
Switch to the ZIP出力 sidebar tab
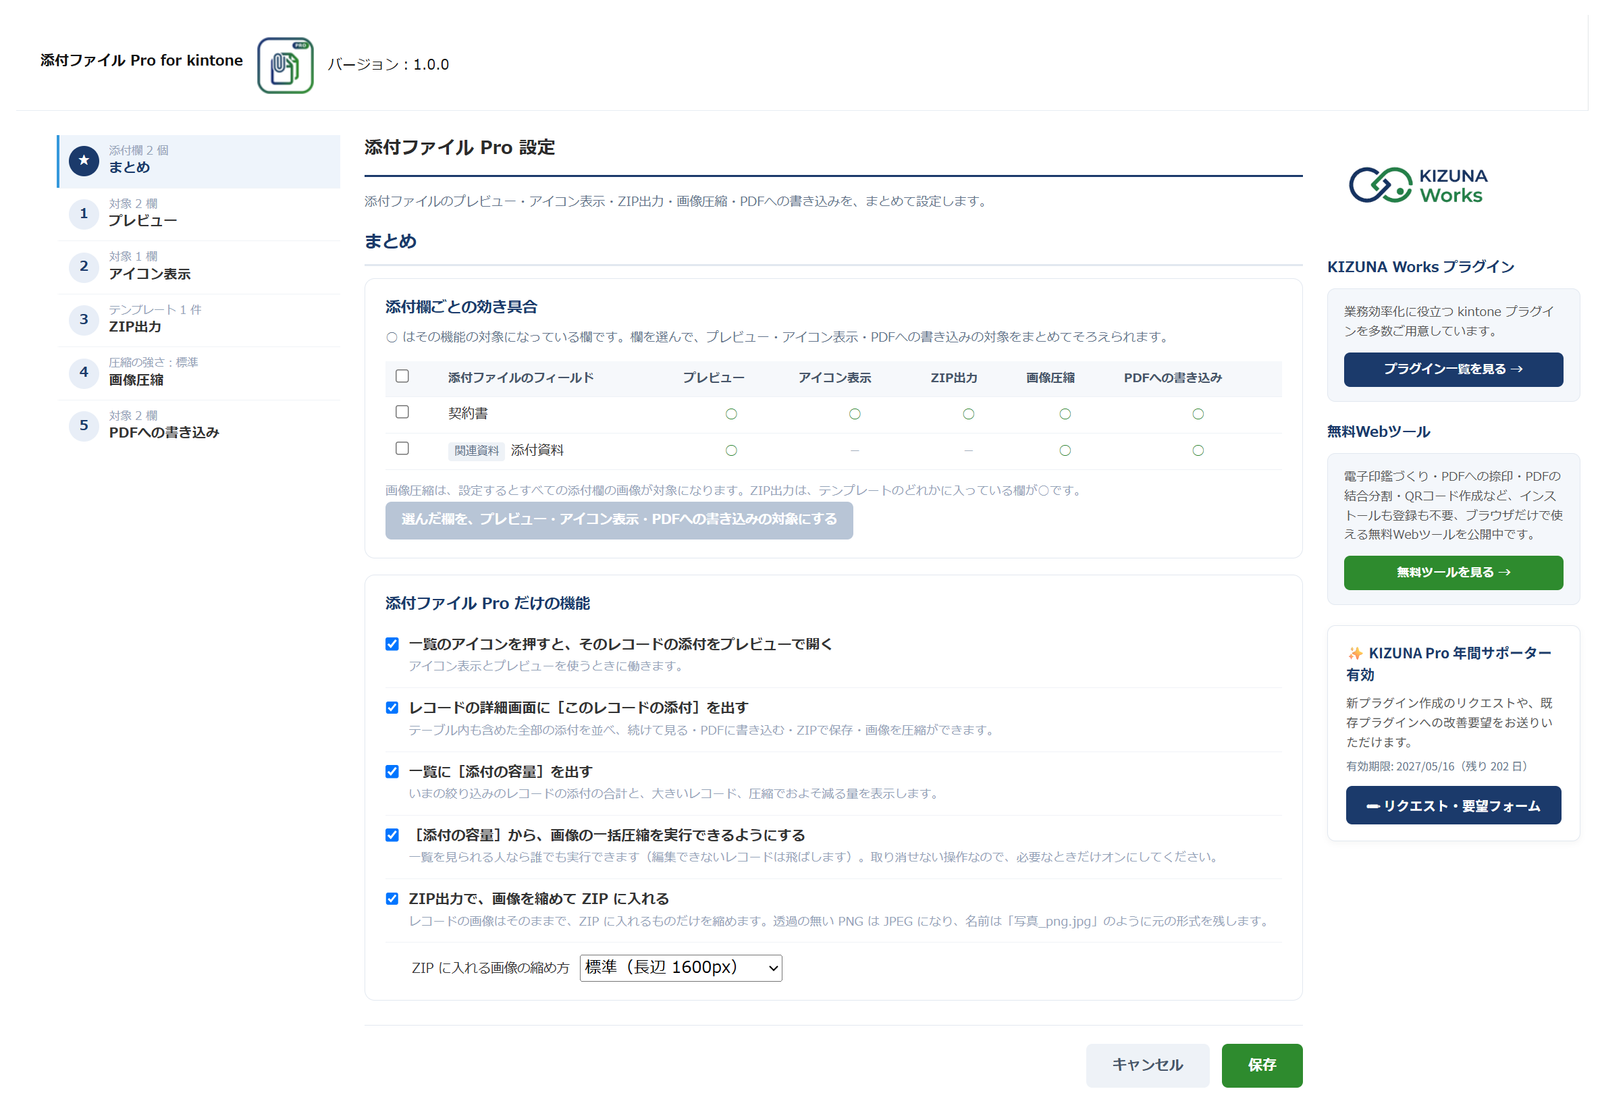pos(199,320)
